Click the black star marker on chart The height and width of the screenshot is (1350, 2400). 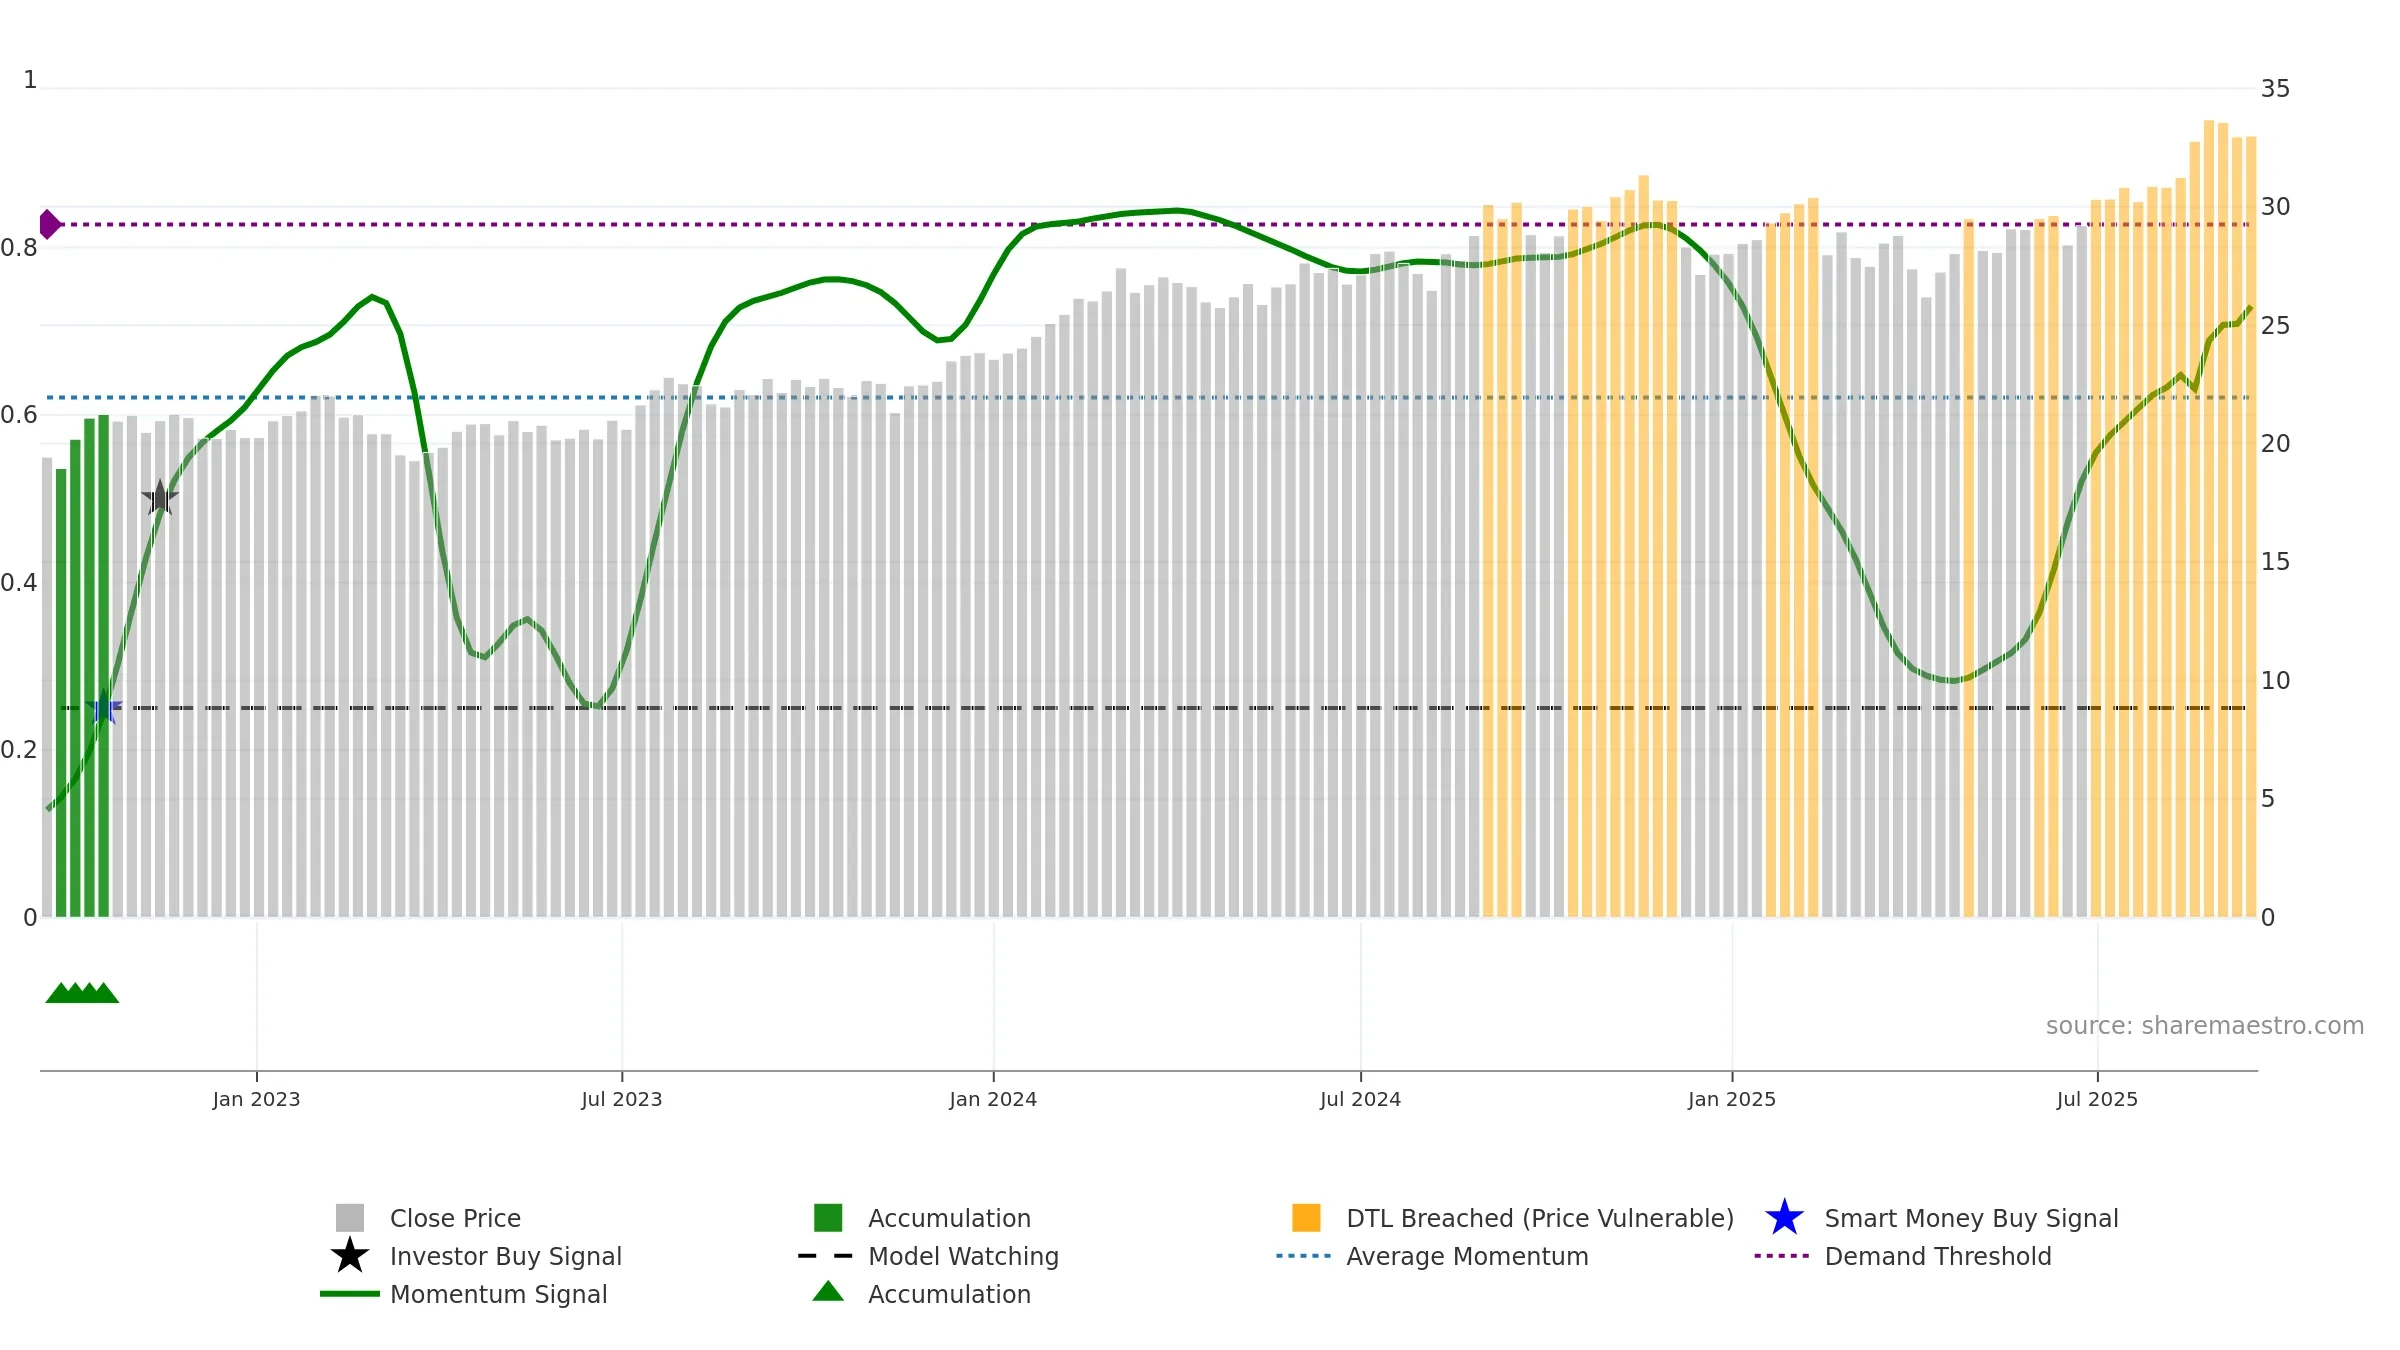(160, 497)
